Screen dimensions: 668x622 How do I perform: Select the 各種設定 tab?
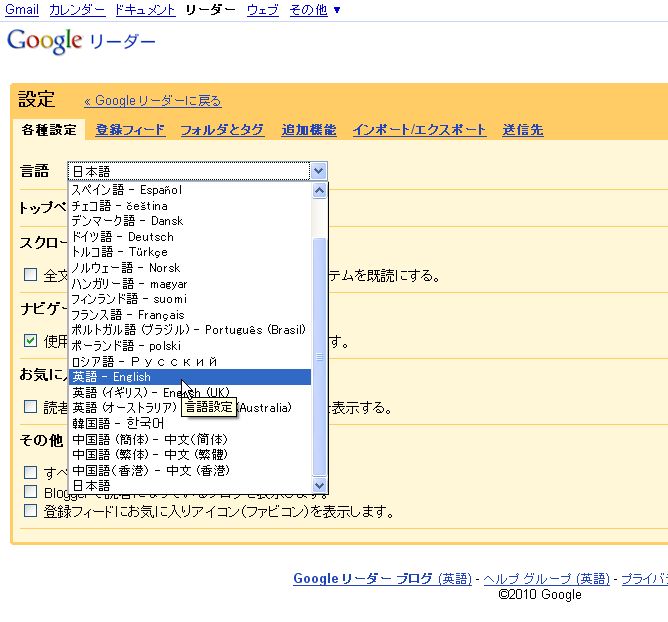point(49,130)
